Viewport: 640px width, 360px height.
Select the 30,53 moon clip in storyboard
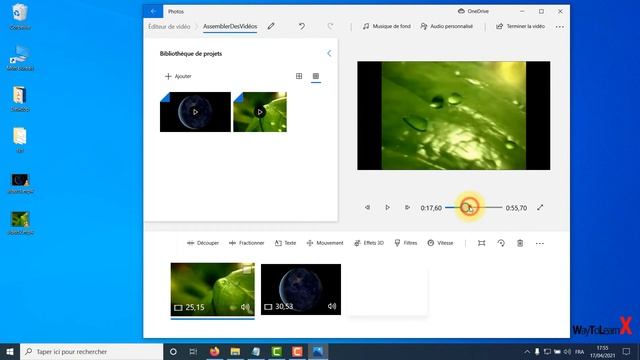[301, 289]
